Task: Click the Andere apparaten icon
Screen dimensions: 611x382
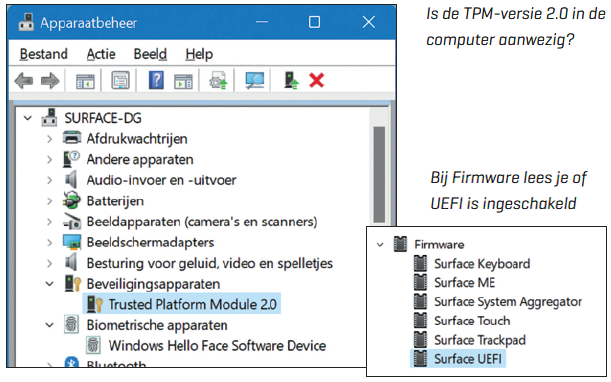Action: pos(71,159)
